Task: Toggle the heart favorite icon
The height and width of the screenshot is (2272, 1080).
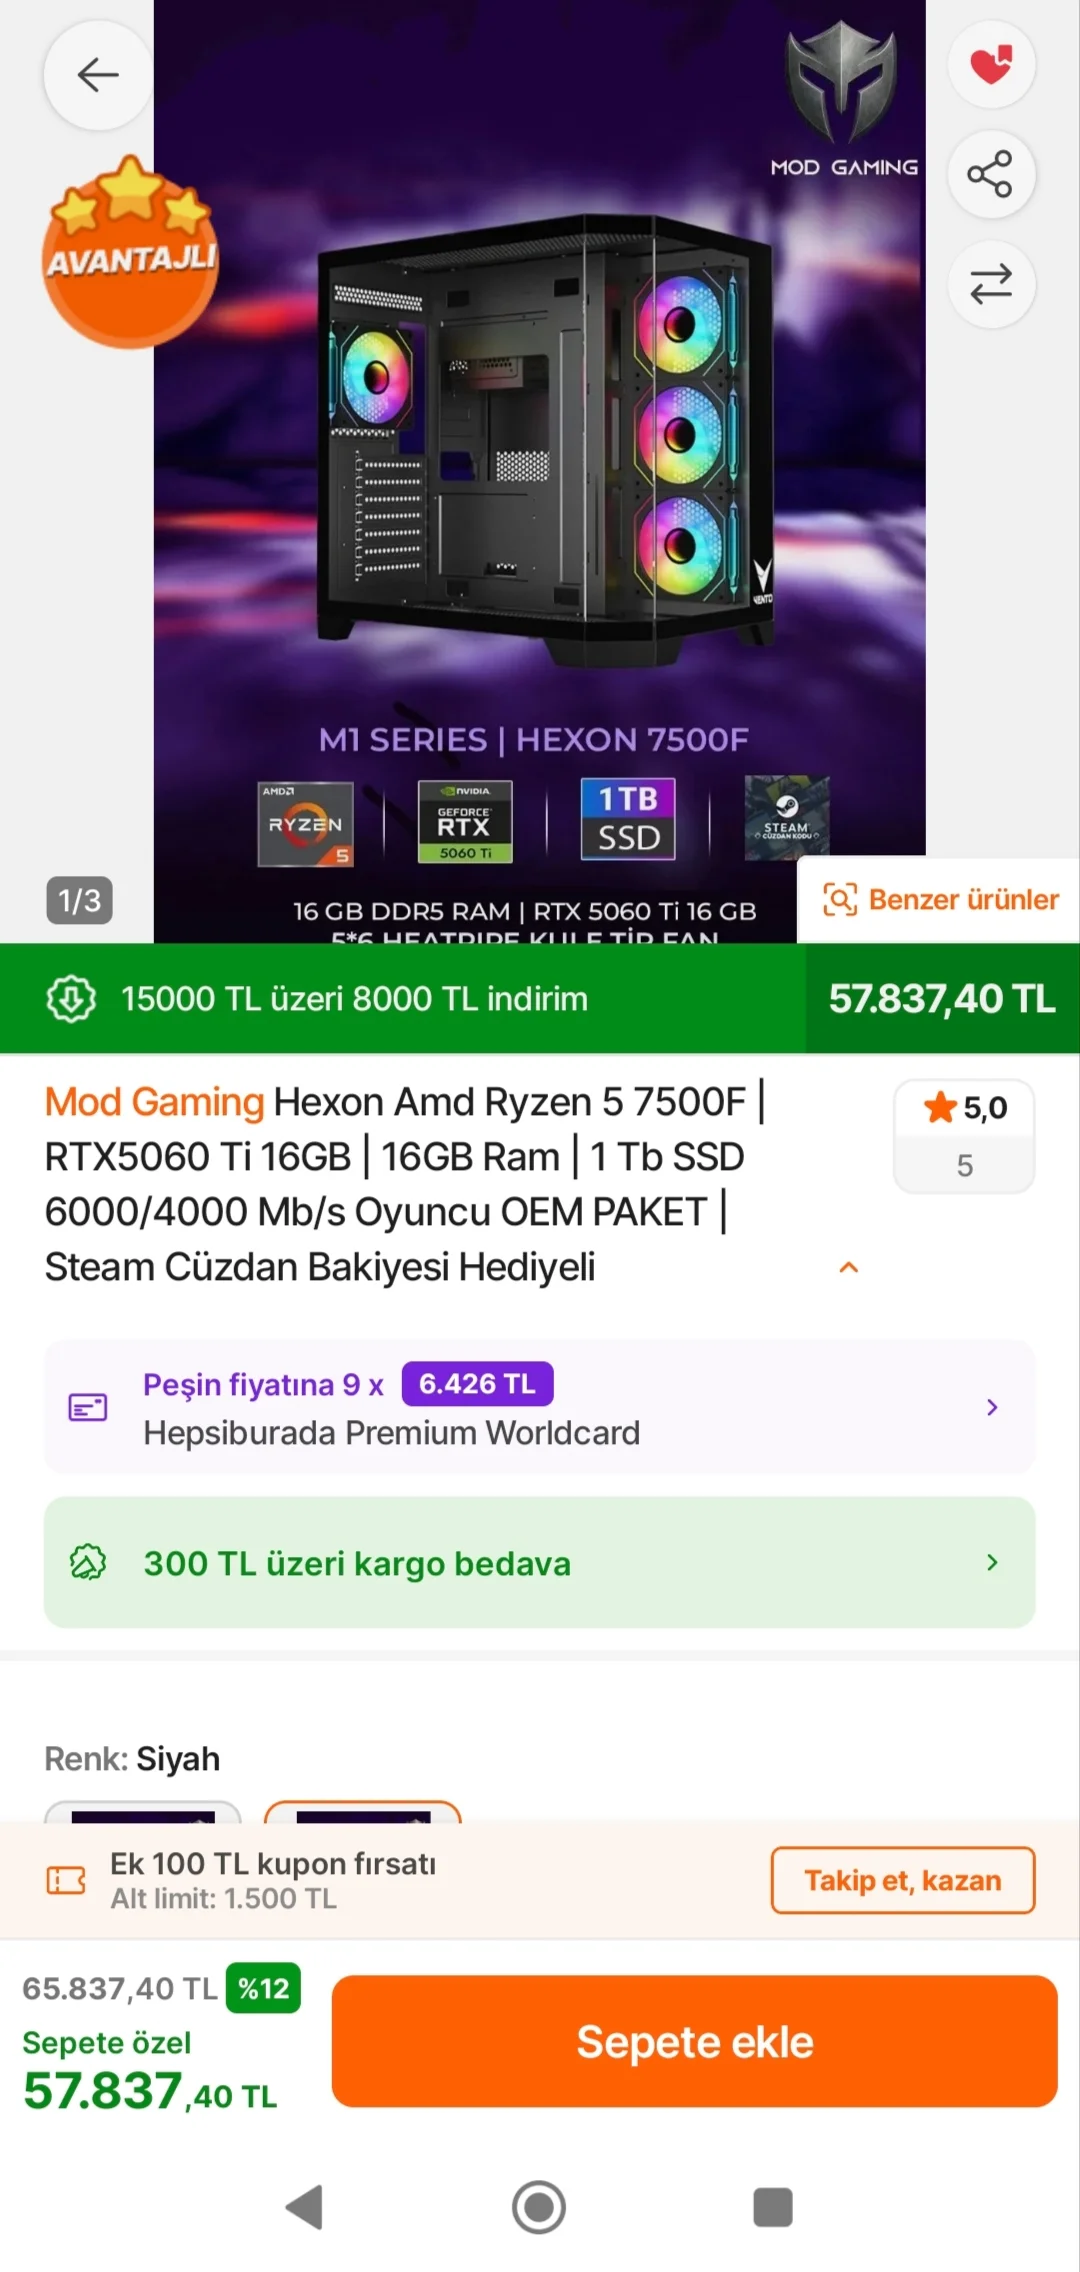Action: tap(991, 64)
